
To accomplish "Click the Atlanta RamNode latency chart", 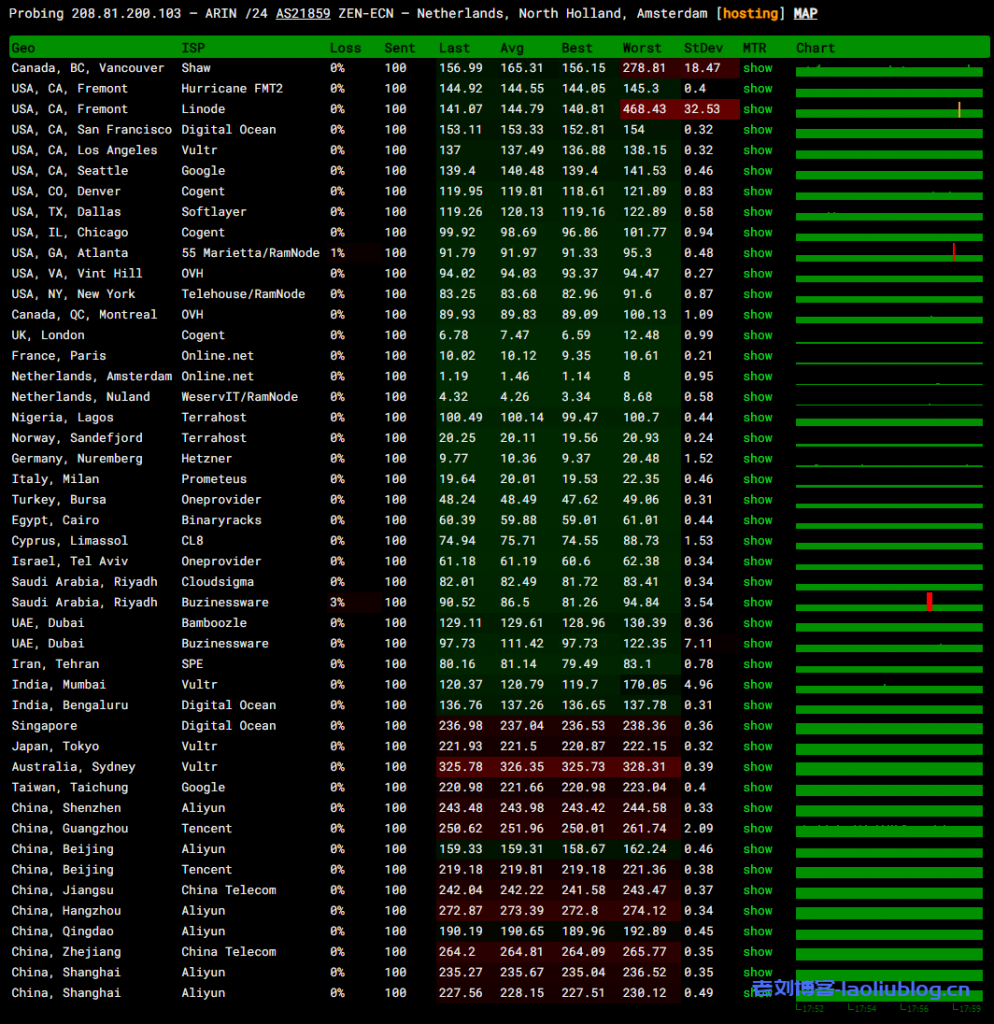I will pyautogui.click(x=889, y=253).
